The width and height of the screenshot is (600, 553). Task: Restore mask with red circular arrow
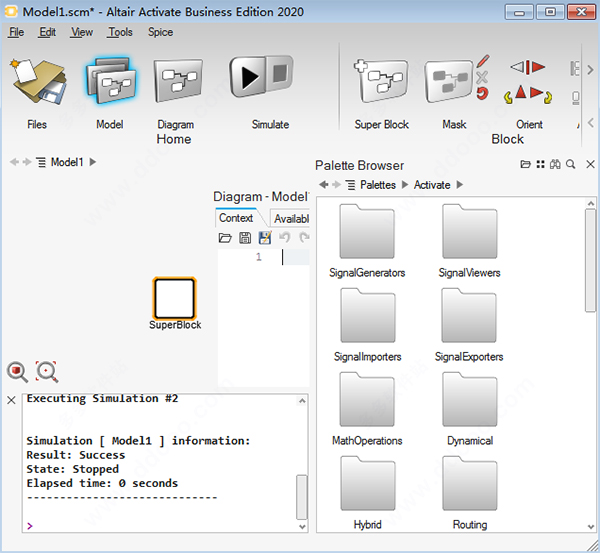483,93
